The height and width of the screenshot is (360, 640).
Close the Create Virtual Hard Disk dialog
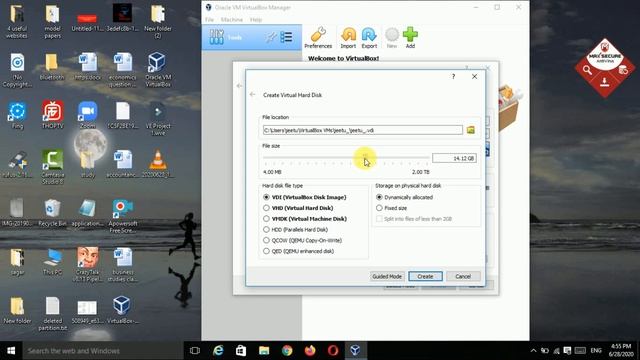pos(474,76)
